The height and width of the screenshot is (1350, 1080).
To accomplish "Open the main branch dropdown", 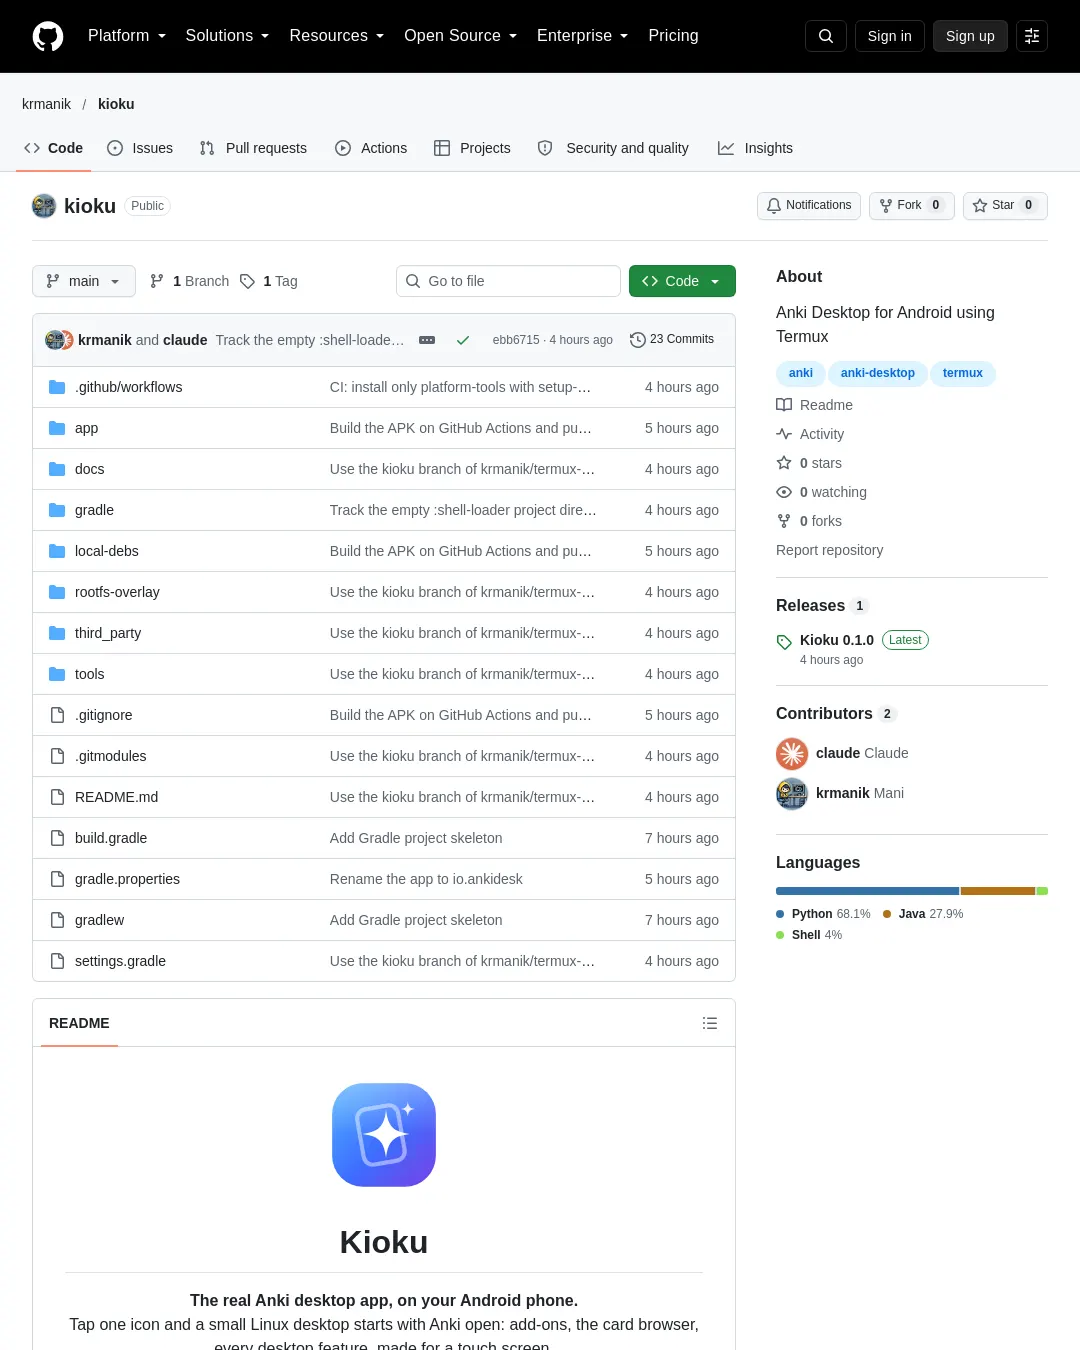I will (83, 281).
